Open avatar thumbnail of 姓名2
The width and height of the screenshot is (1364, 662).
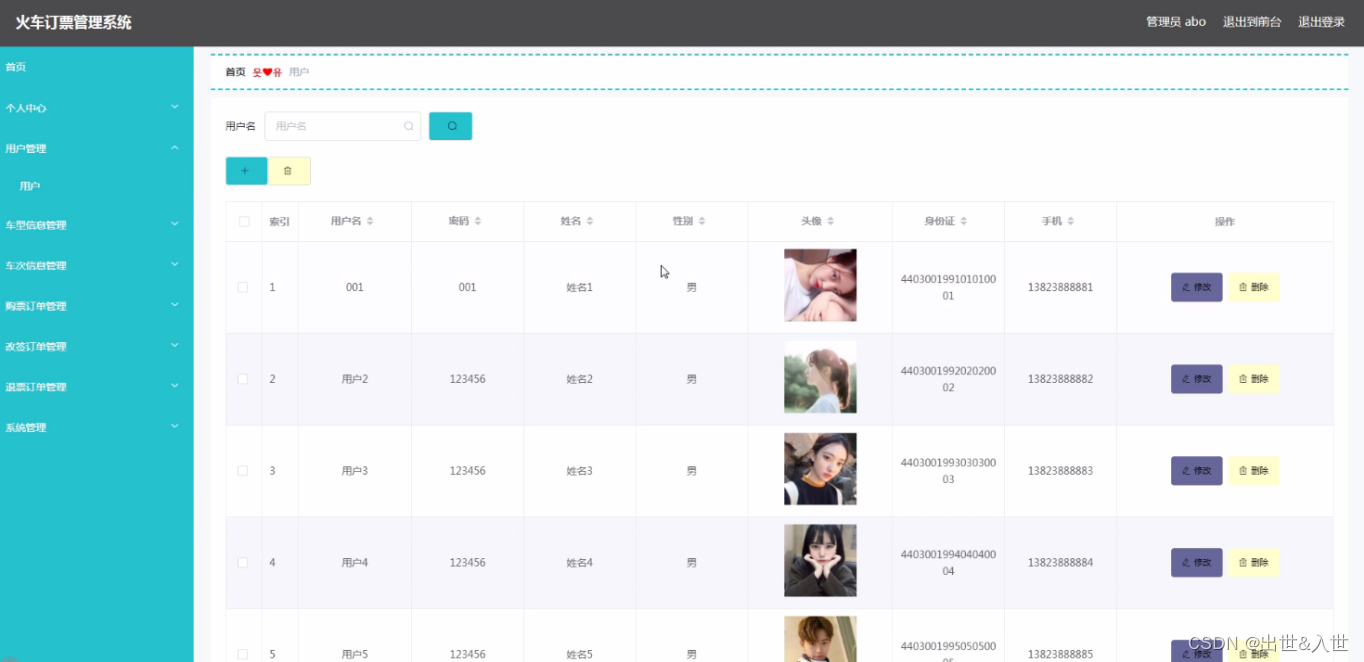coord(820,377)
